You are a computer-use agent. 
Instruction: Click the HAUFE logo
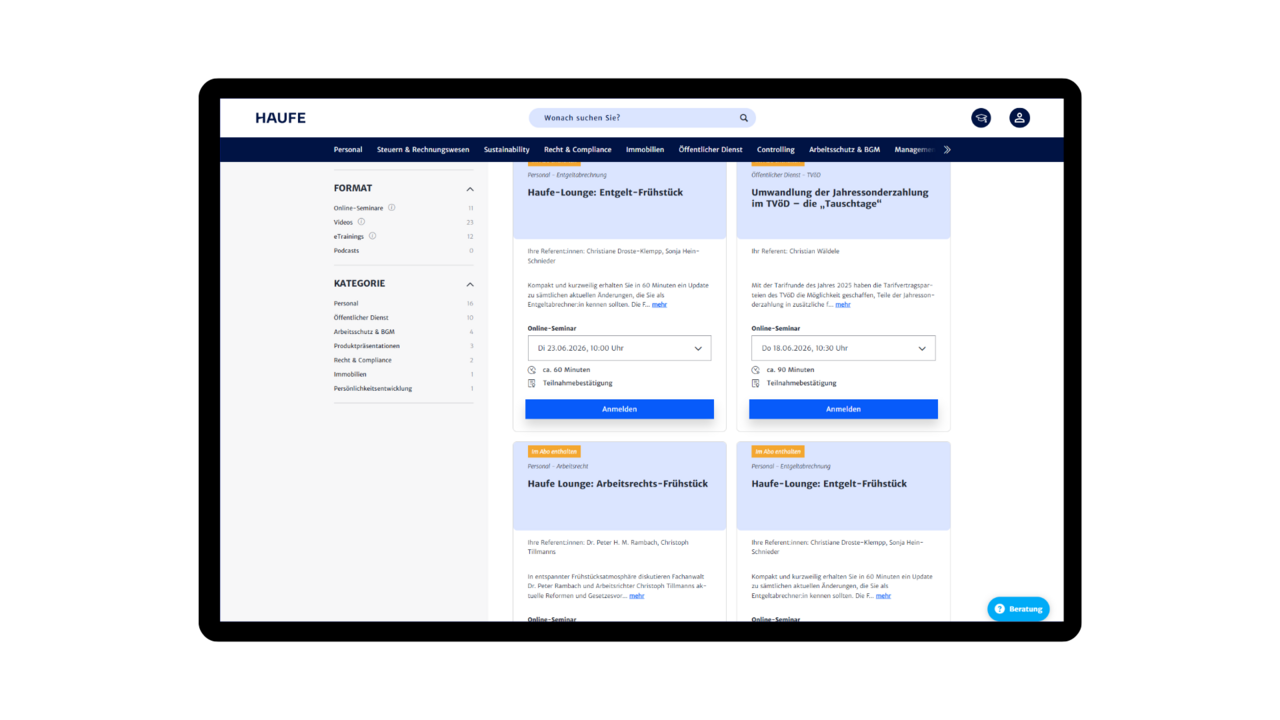click(279, 117)
